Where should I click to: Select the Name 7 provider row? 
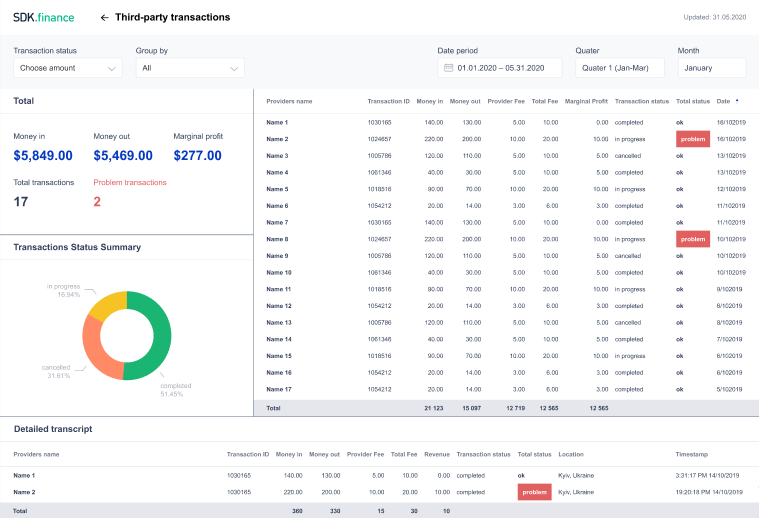click(x=506, y=223)
